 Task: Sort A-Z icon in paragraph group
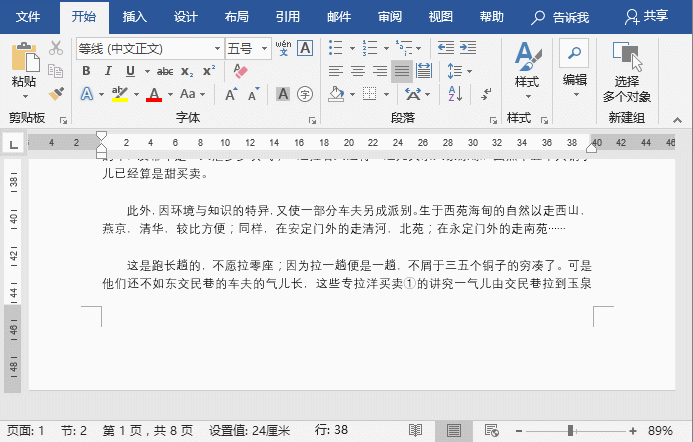click(x=455, y=94)
